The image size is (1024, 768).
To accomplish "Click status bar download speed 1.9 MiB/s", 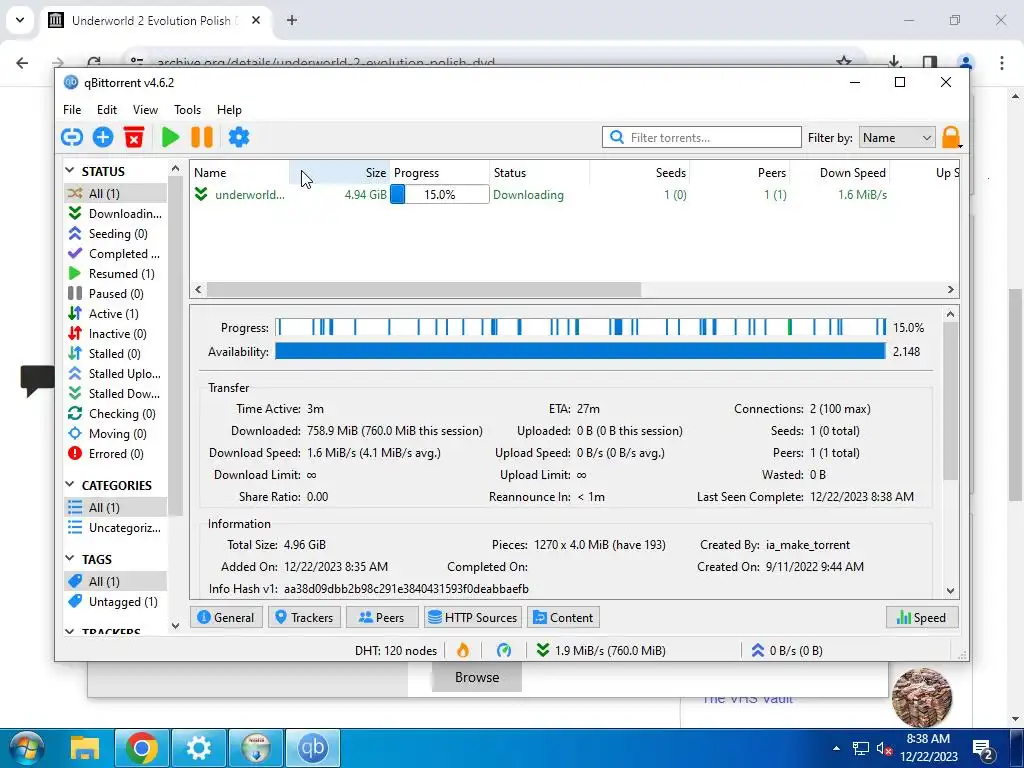I will pyautogui.click(x=601, y=650).
